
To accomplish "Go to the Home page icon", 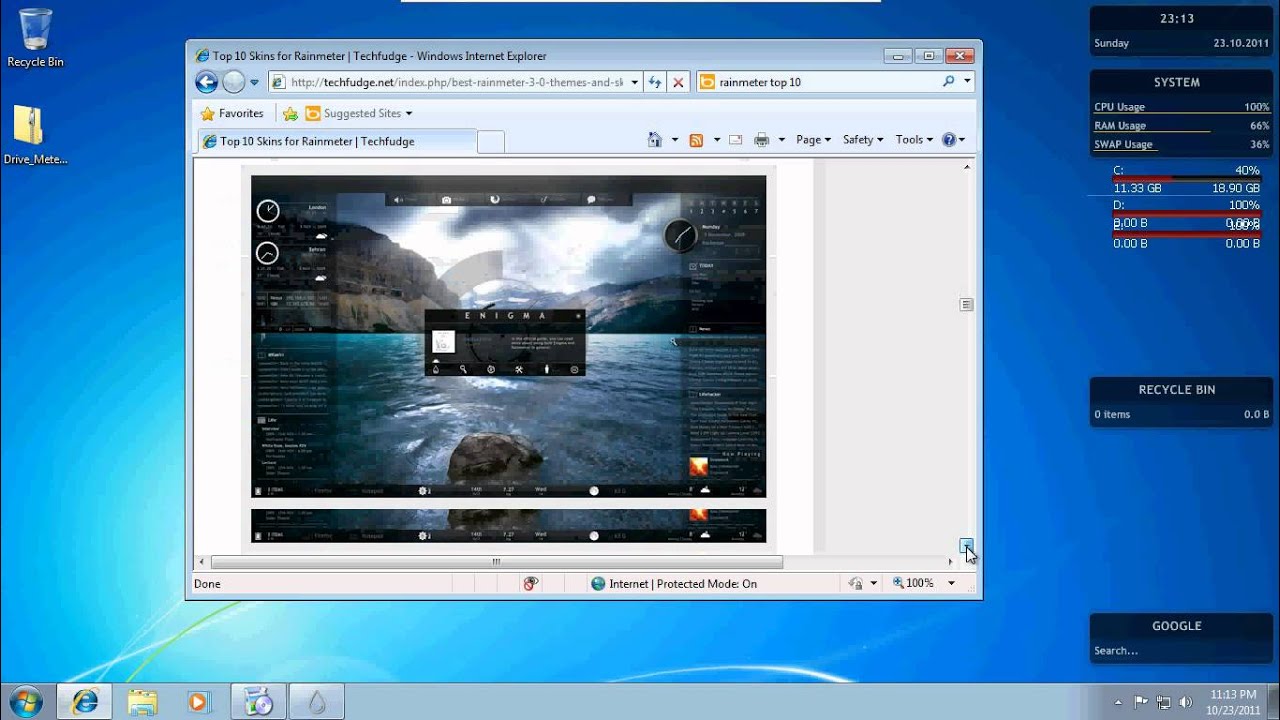I will coord(655,140).
